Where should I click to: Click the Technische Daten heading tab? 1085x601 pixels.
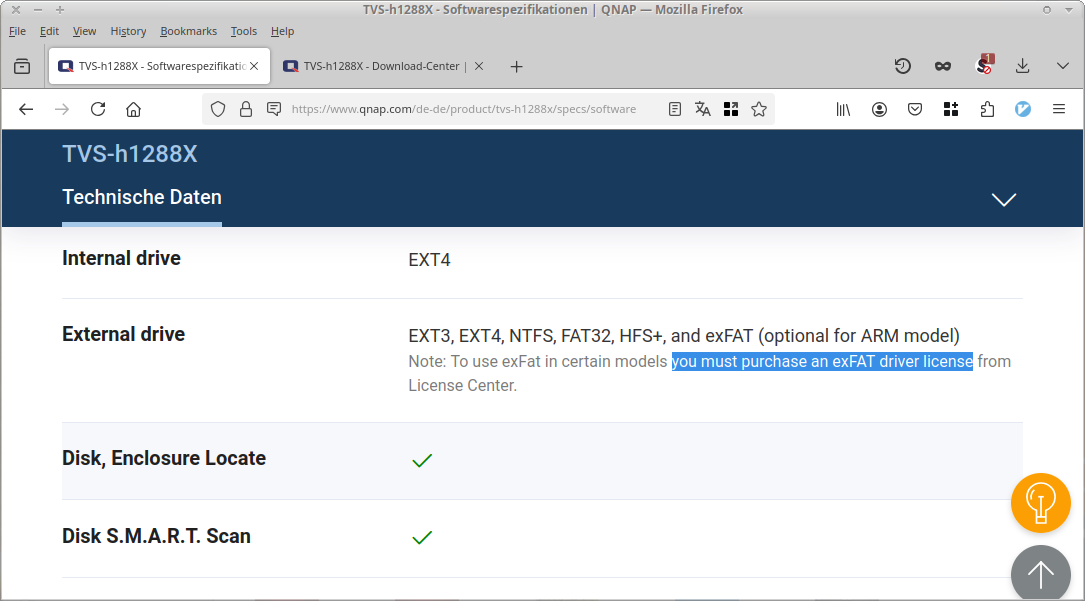pos(142,197)
